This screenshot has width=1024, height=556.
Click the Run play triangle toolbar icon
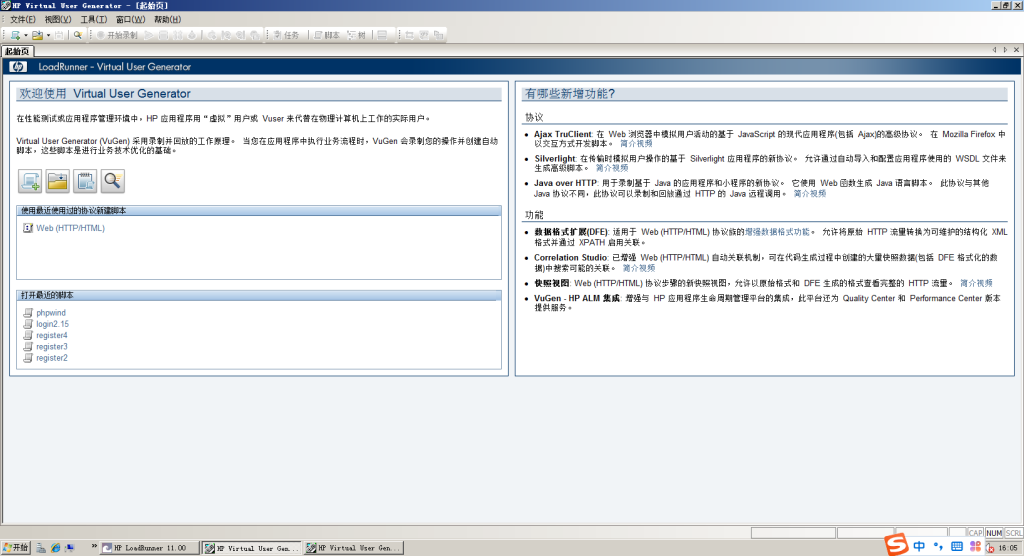[x=149, y=35]
